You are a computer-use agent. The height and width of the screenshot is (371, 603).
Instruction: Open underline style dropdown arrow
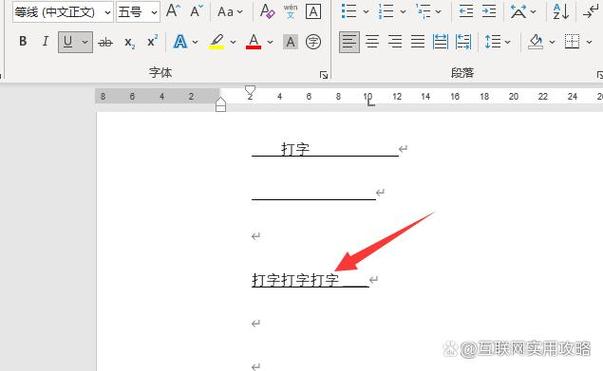85,42
